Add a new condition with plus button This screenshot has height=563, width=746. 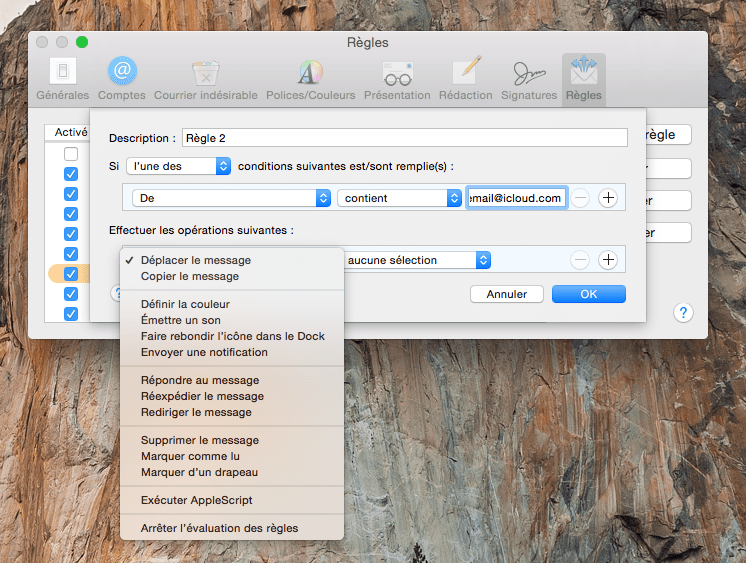607,198
